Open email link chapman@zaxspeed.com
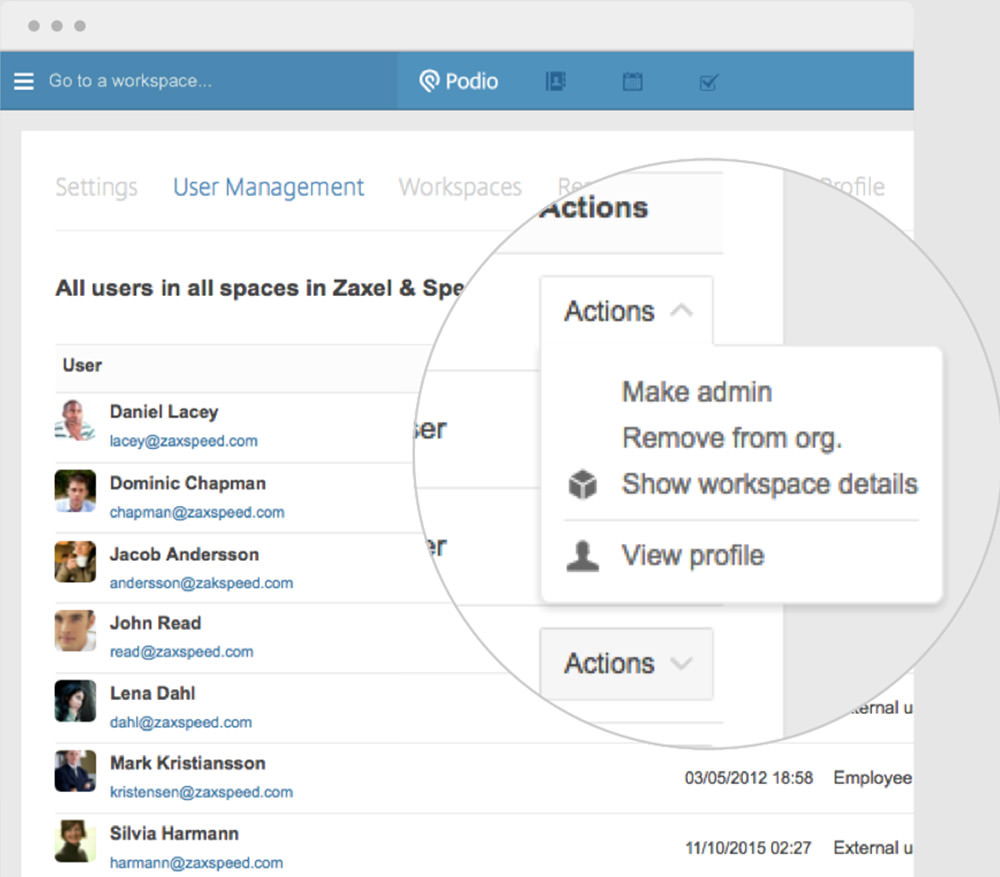The height and width of the screenshot is (877, 1000). coord(197,512)
